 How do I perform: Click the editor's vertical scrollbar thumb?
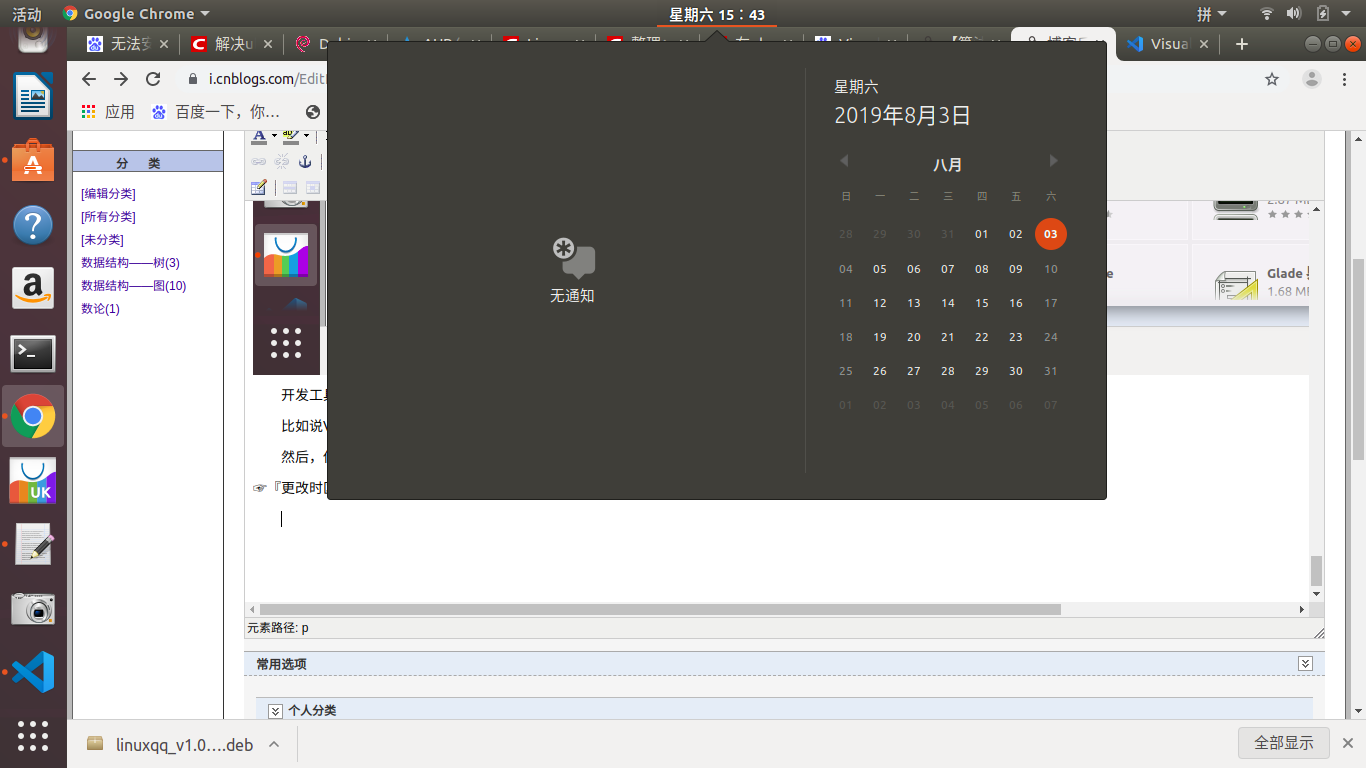(1316, 571)
